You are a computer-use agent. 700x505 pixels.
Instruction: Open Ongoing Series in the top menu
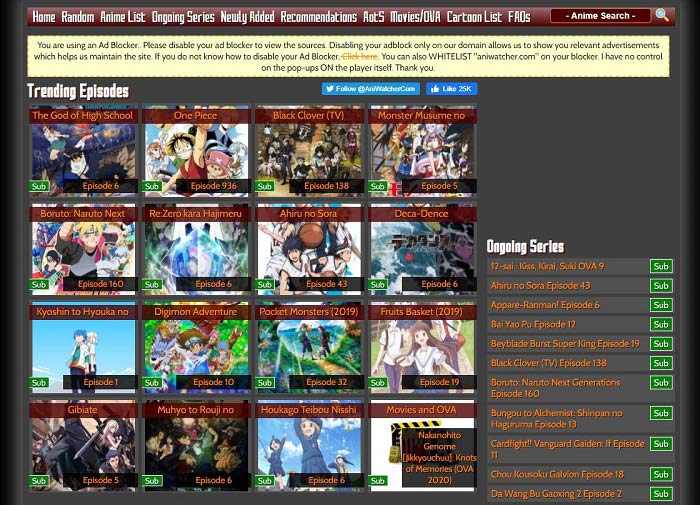183,17
